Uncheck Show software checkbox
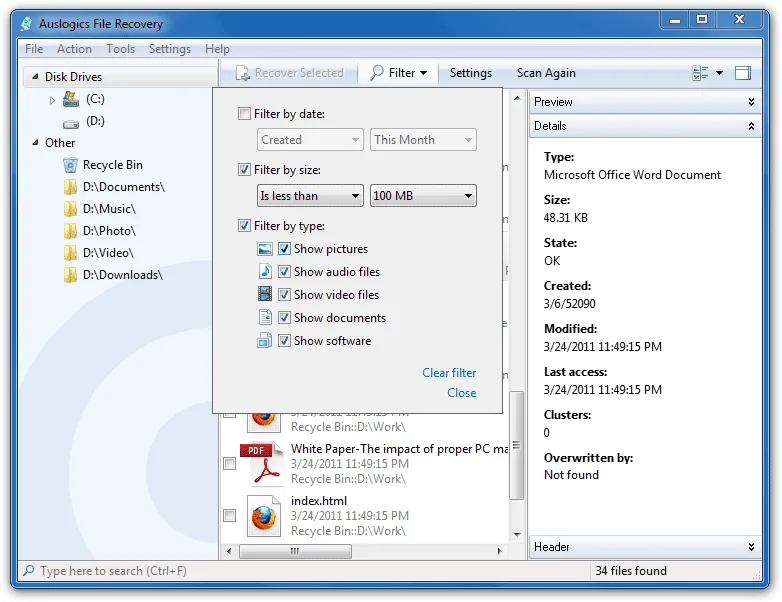This screenshot has height=602, width=782. tap(284, 341)
